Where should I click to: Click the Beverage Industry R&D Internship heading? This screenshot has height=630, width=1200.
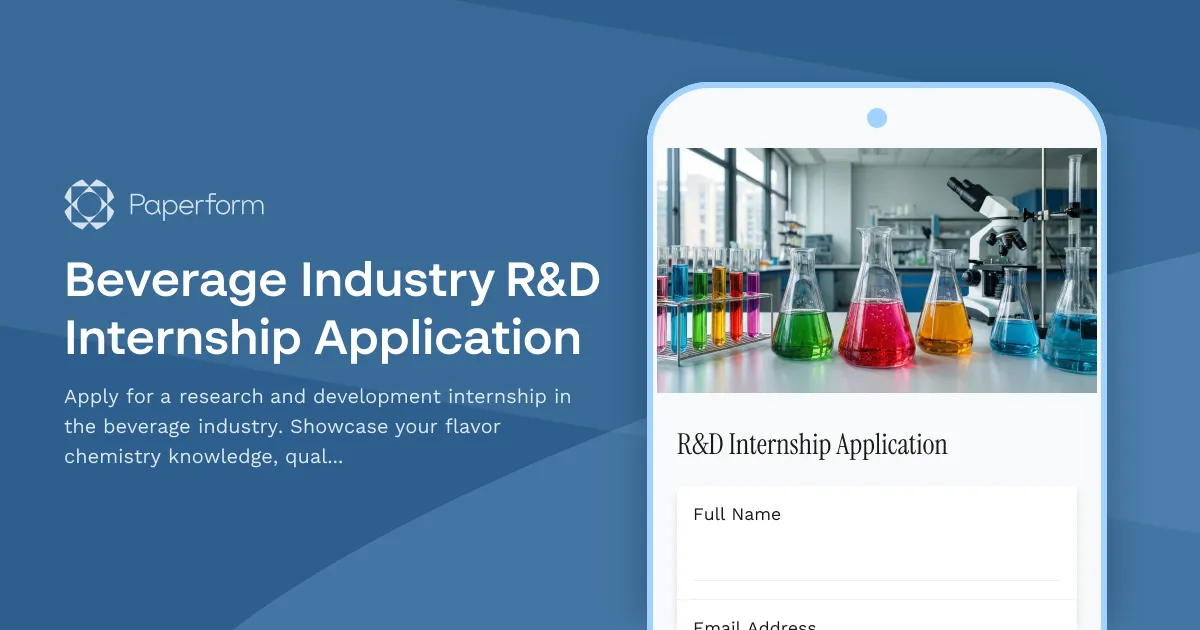(330, 310)
